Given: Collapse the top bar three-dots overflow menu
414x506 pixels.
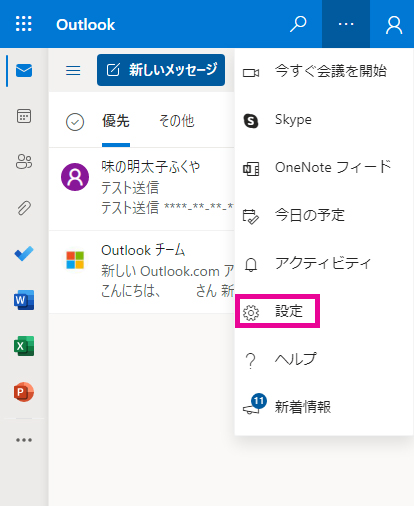Looking at the screenshot, I should [346, 24].
